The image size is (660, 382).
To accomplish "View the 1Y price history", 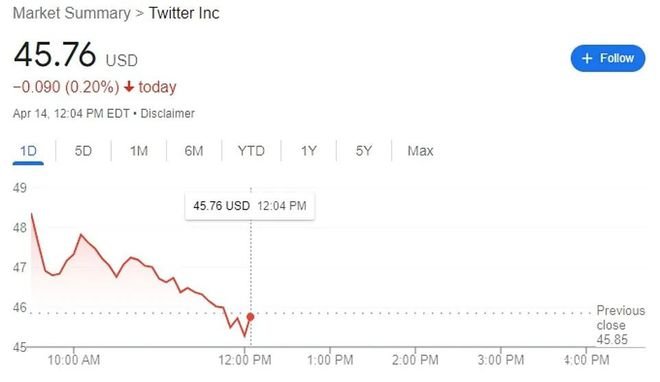I will (x=309, y=151).
